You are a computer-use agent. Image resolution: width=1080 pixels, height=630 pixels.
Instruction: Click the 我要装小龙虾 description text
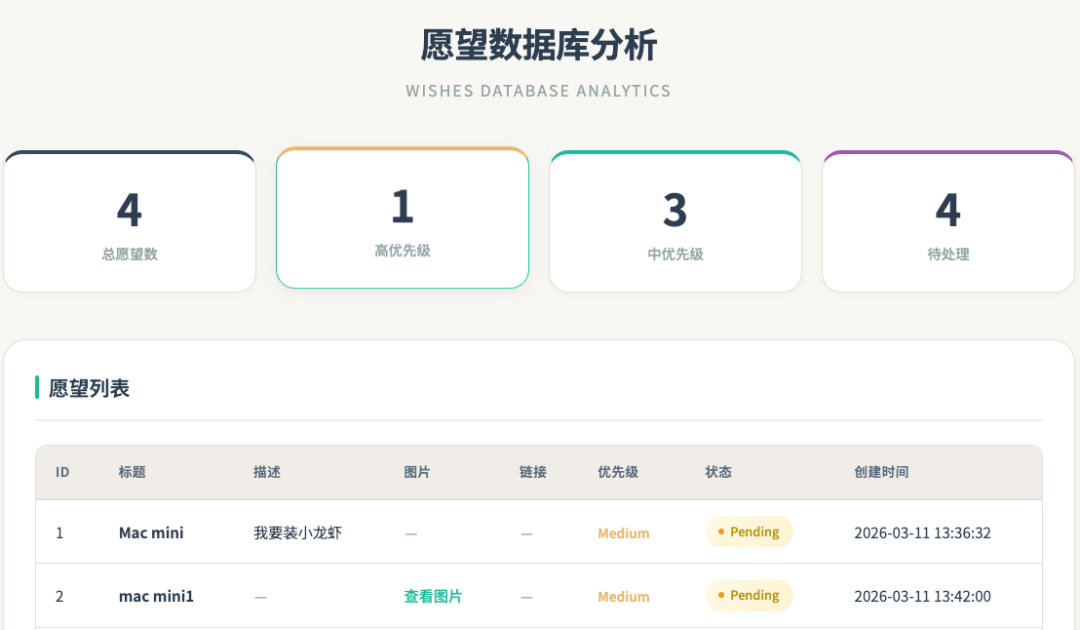click(x=298, y=533)
